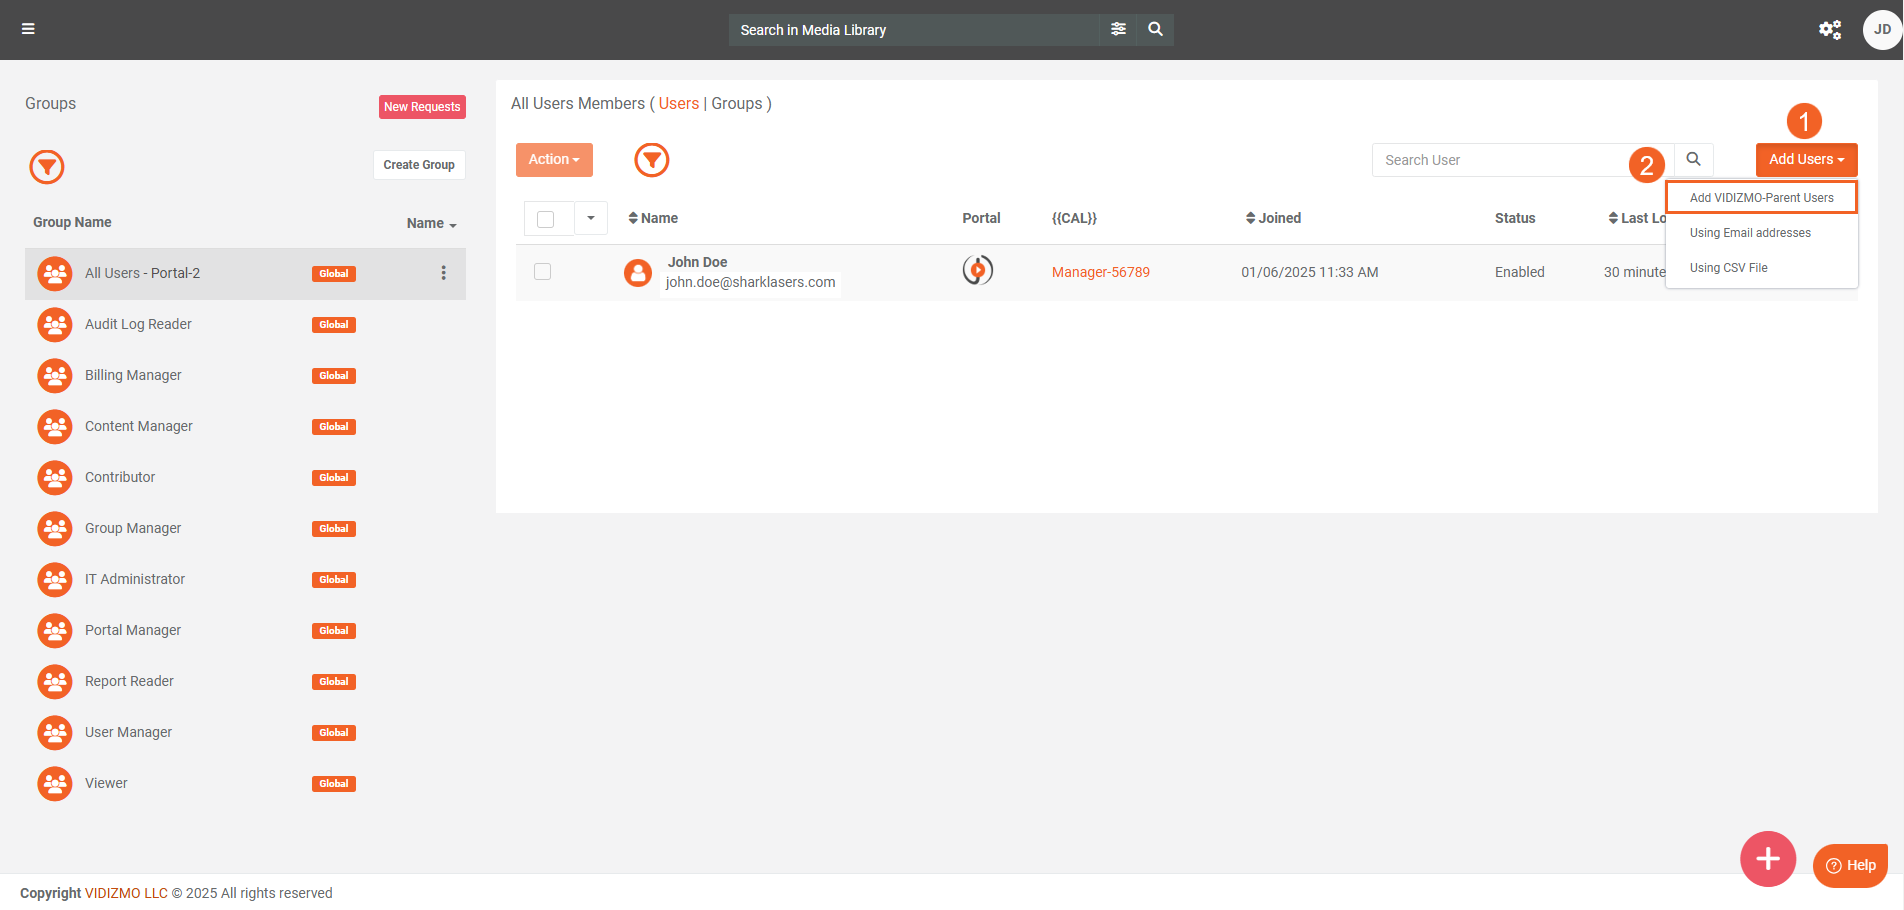Click the red plus floating button
This screenshot has width=1904, height=910.
click(x=1767, y=858)
